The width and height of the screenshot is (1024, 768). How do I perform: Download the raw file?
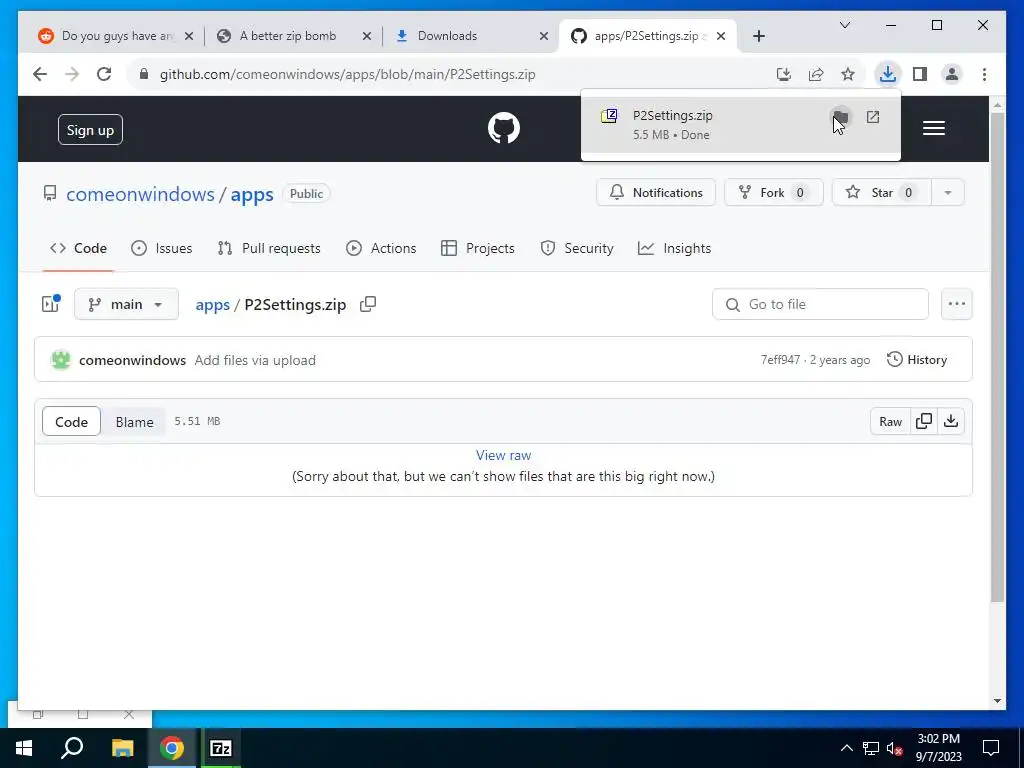[952, 421]
